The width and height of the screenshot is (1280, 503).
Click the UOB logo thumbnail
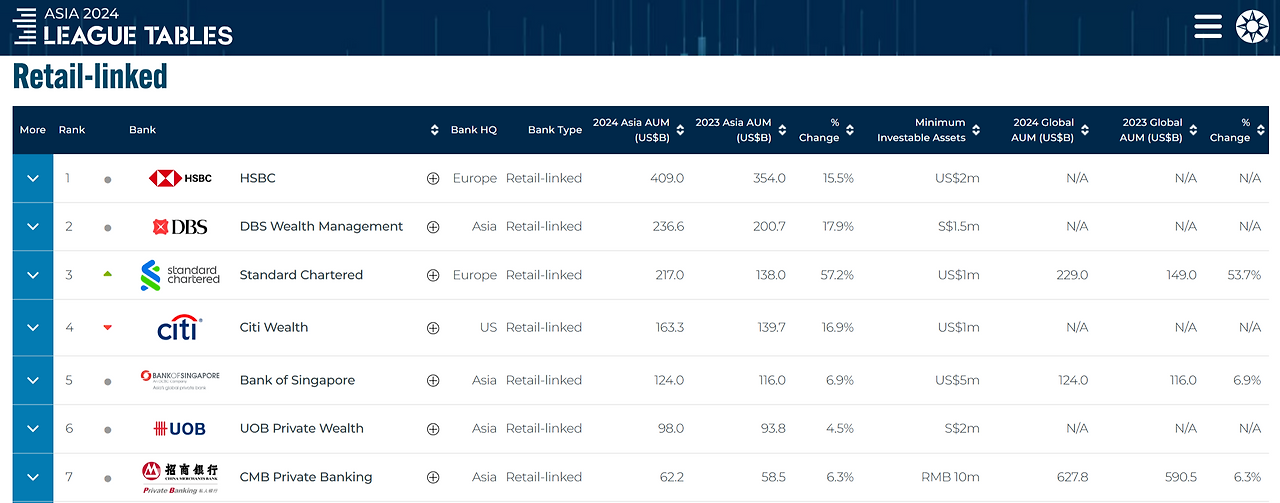point(180,429)
